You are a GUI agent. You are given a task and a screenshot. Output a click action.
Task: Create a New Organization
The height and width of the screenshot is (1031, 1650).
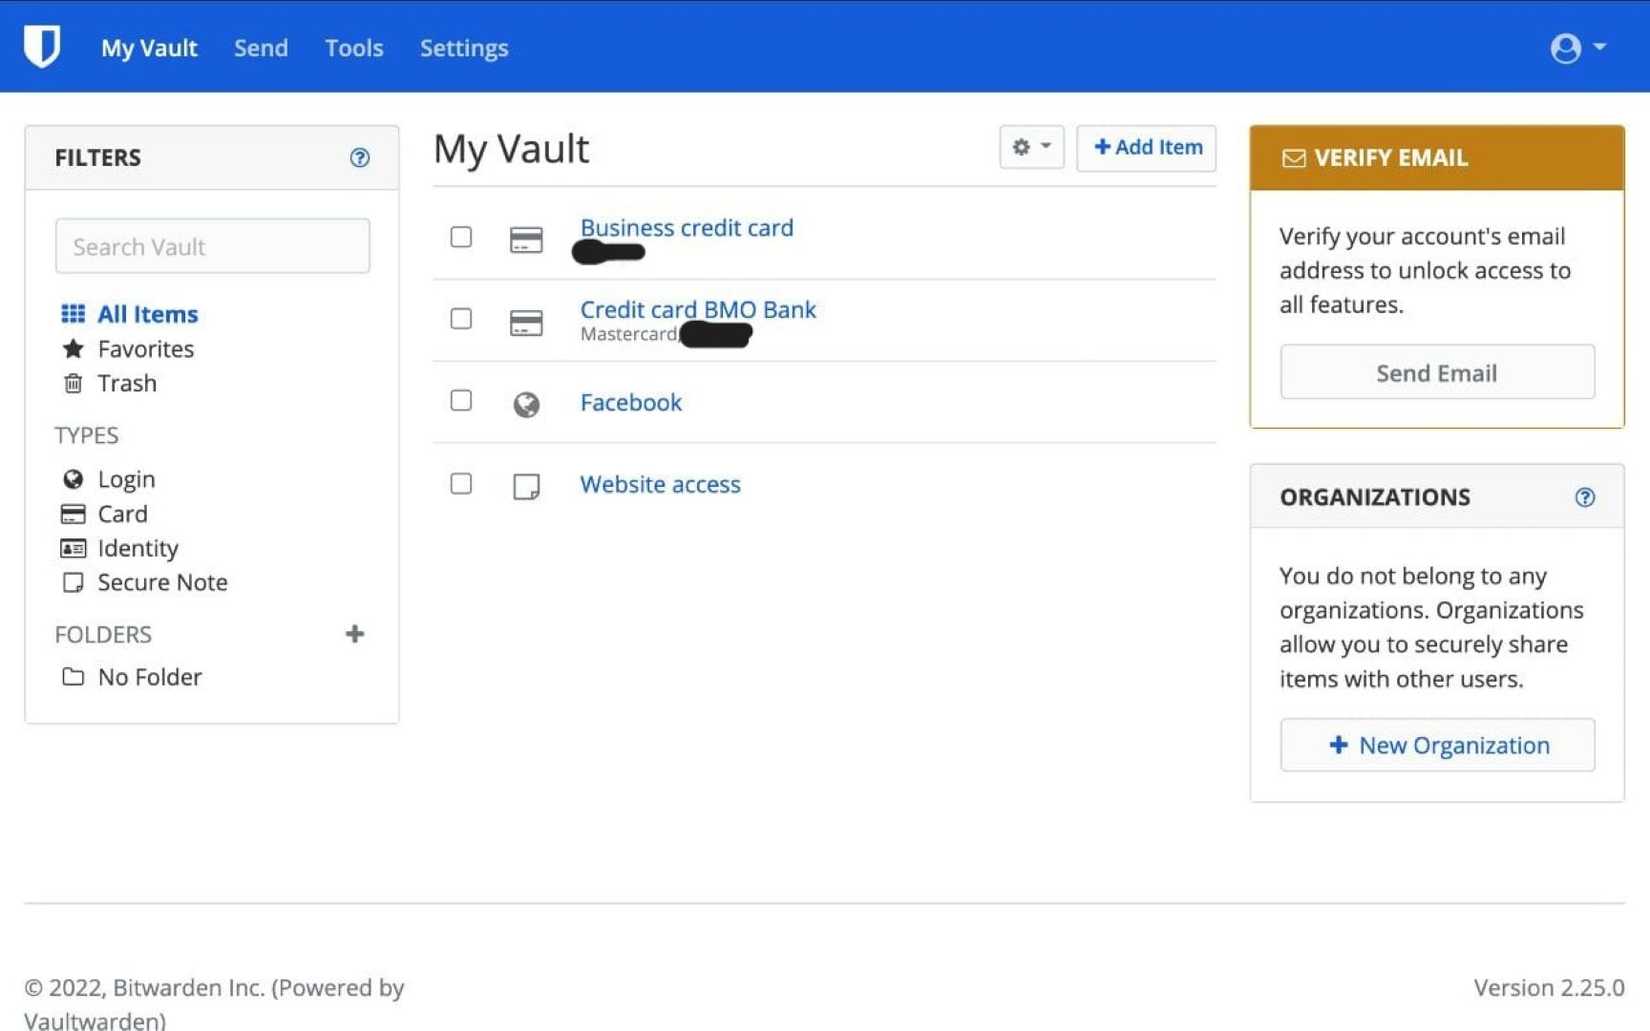(1436, 745)
